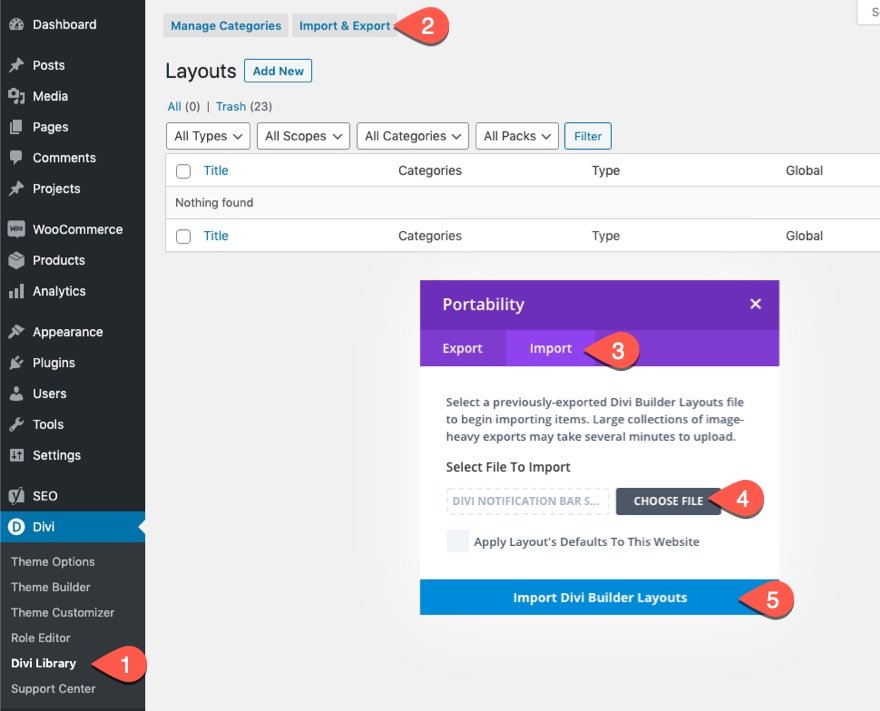Check the select-all box in the top table header
Viewport: 880px width, 711px height.
(183, 170)
